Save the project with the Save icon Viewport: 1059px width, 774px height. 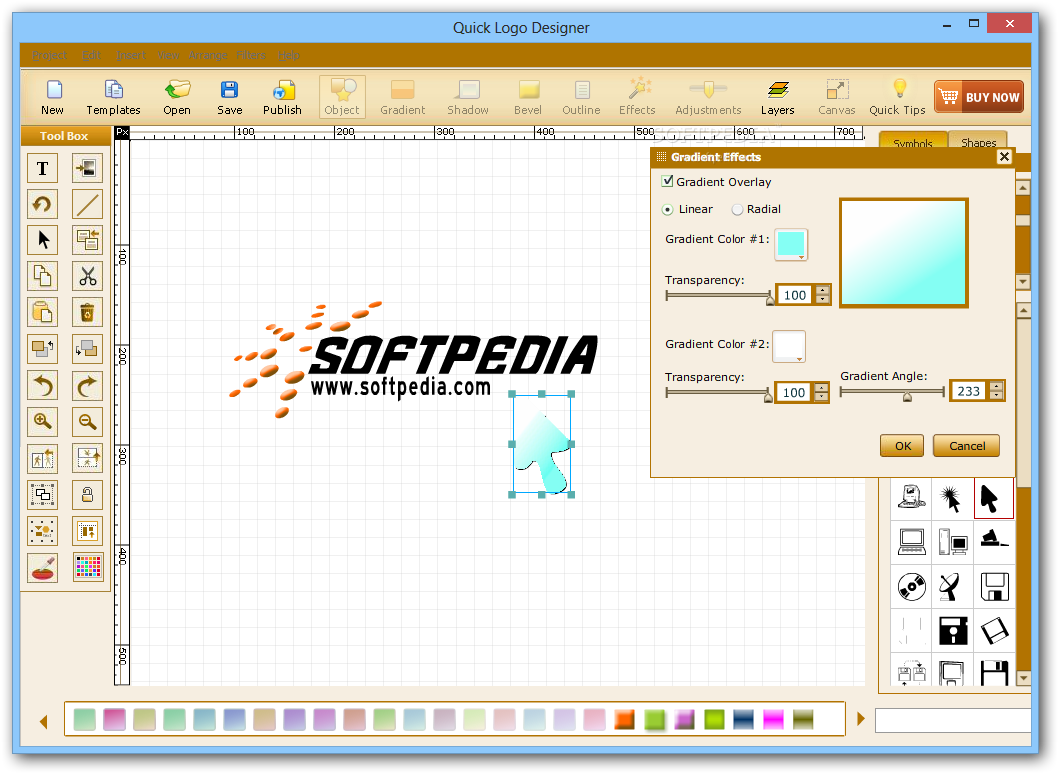[230, 98]
